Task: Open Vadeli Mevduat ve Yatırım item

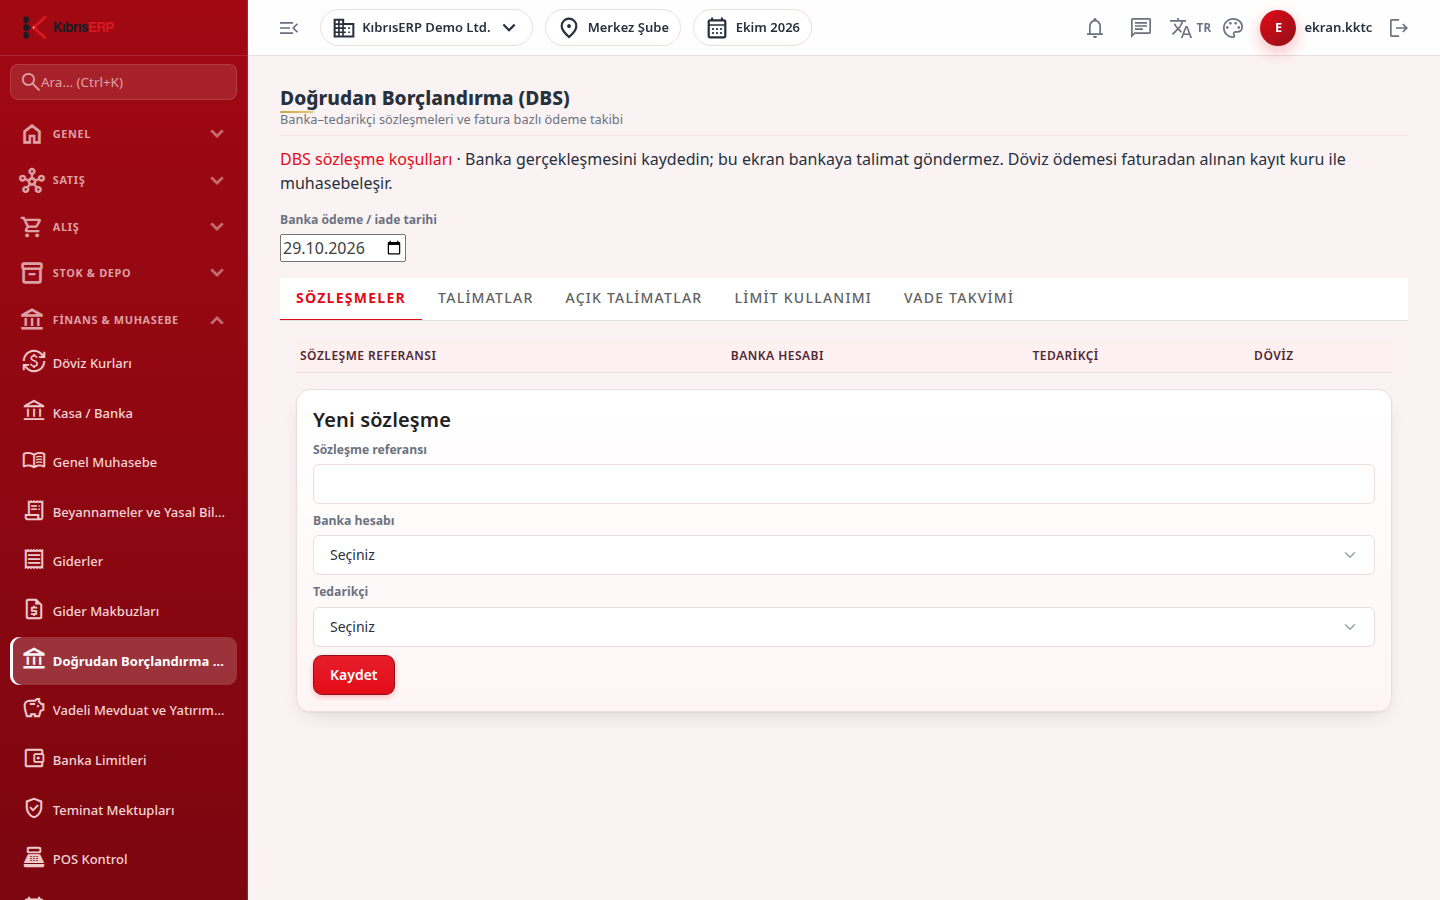Action: 124,710
